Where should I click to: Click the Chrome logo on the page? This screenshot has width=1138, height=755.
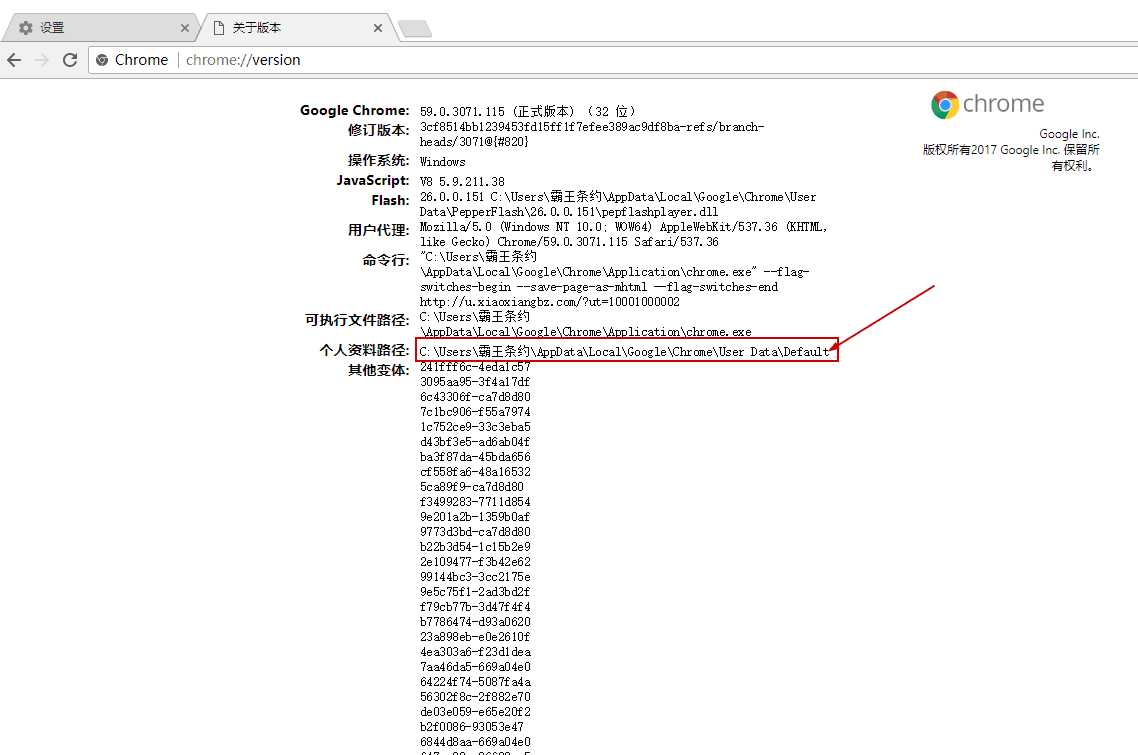point(945,105)
